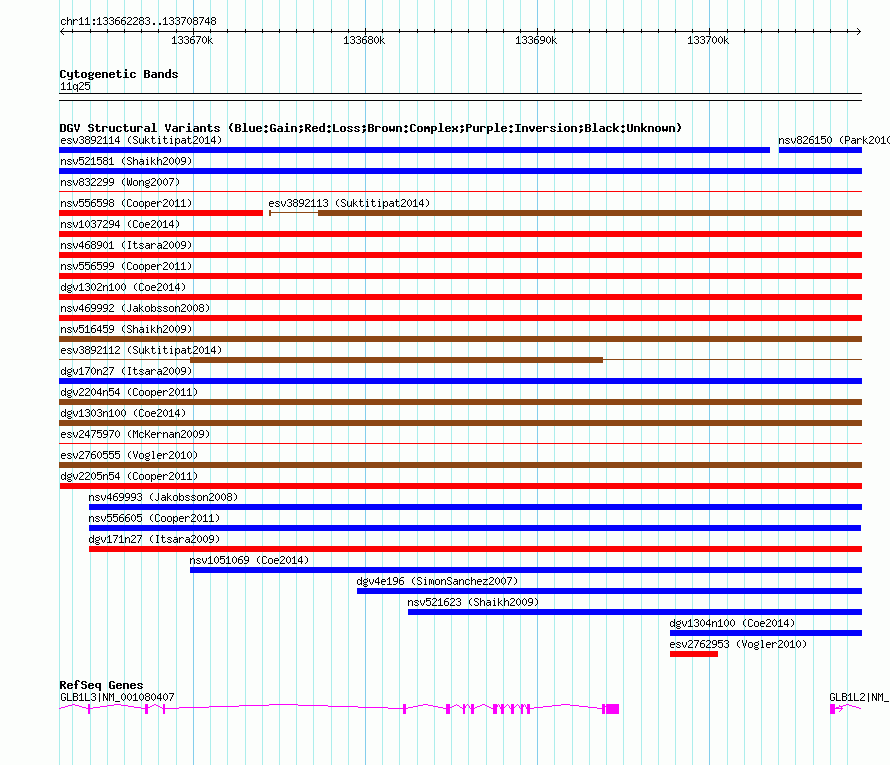Select nsv556599 (Cooper2011) label
The width and height of the screenshot is (890, 765).
(x=126, y=266)
